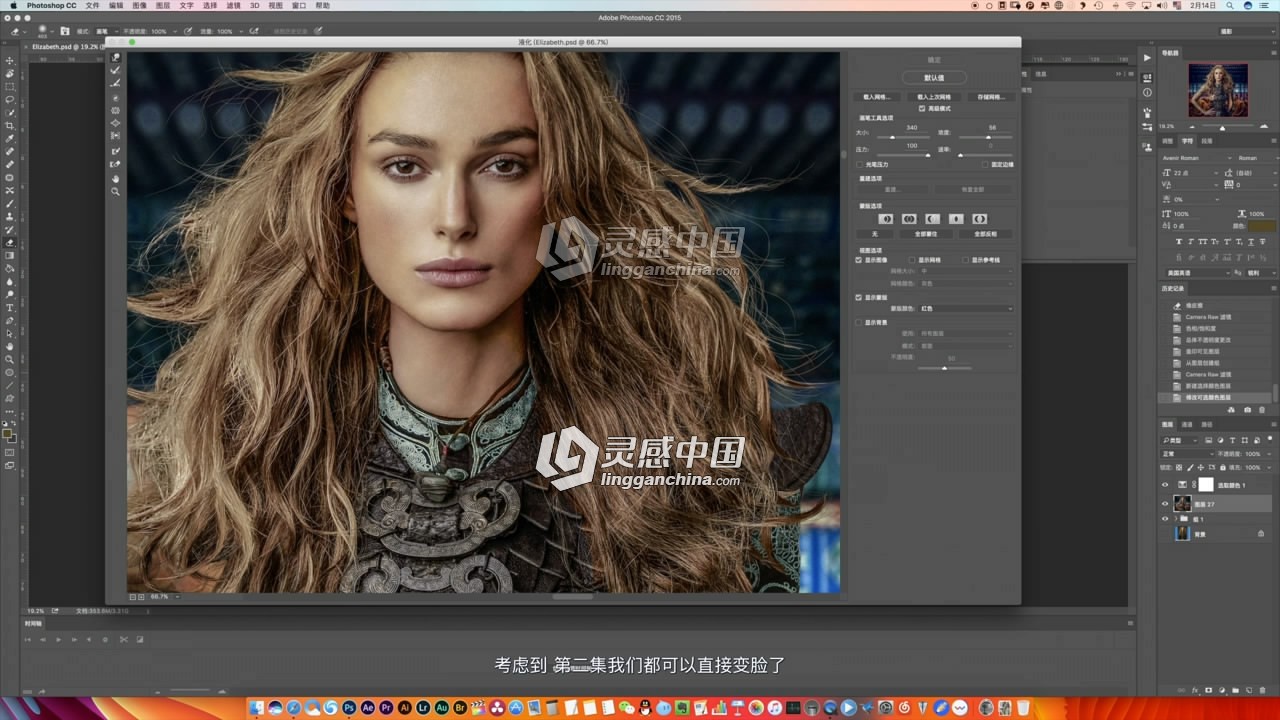
Task: Switch to the Character tab
Action: [x=1188, y=141]
